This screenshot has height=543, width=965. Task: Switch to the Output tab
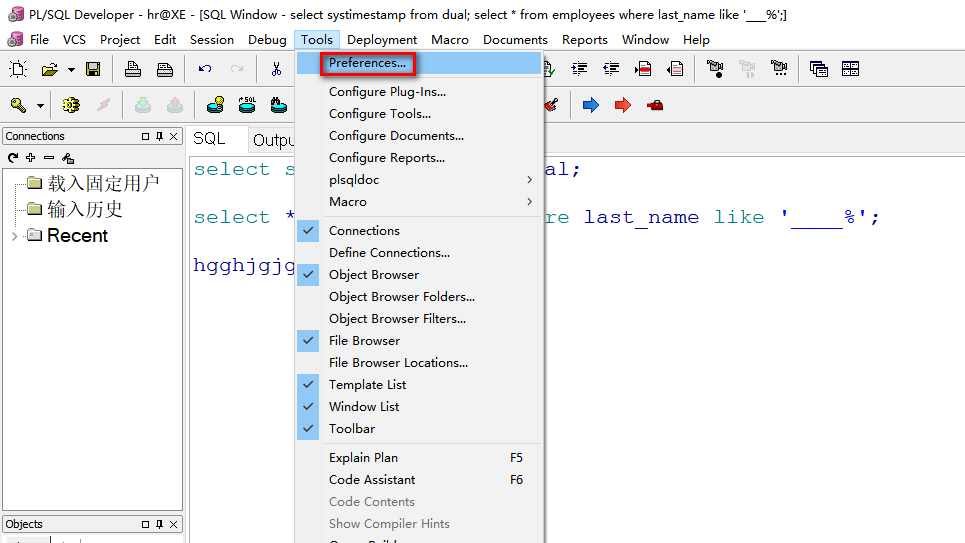[x=273, y=140]
